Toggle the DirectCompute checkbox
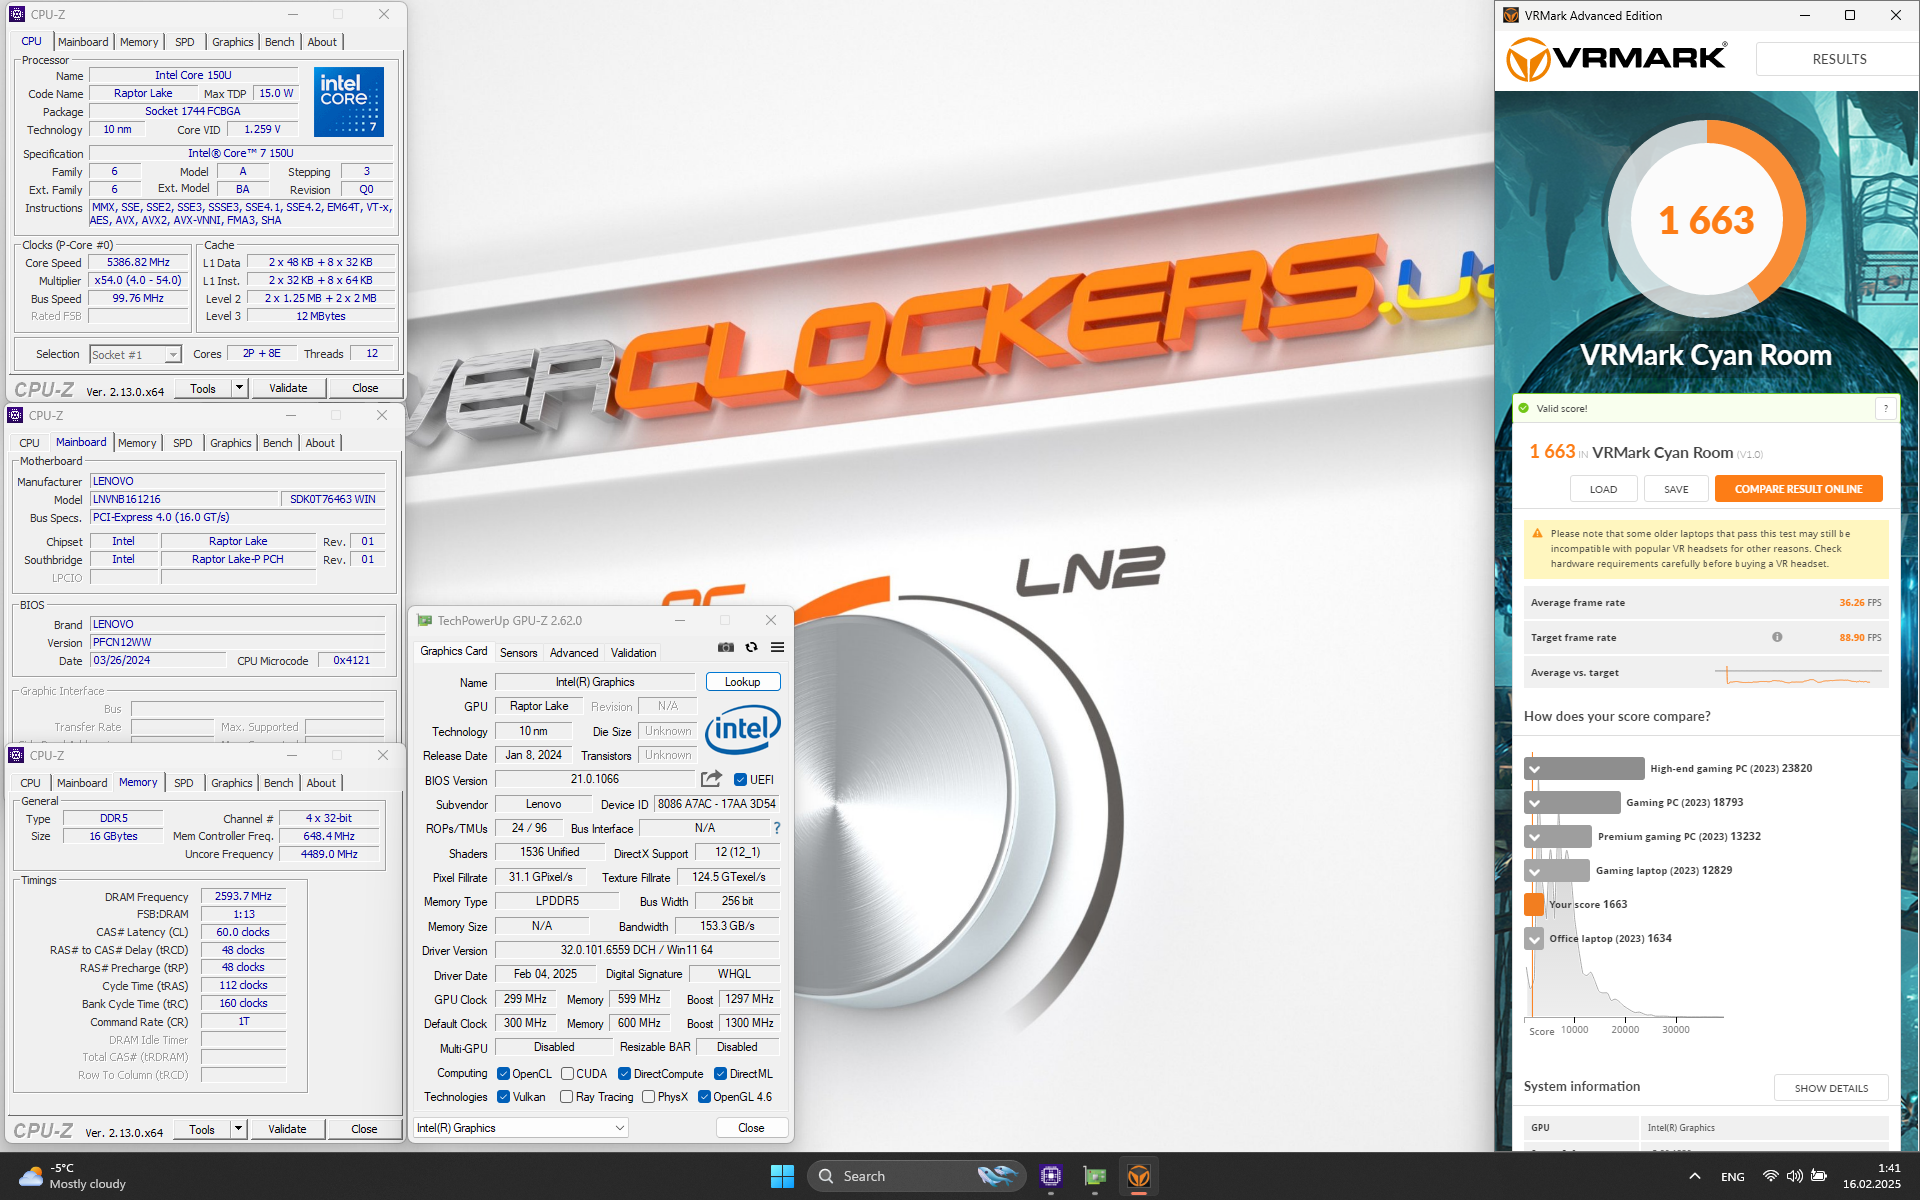 [624, 1074]
